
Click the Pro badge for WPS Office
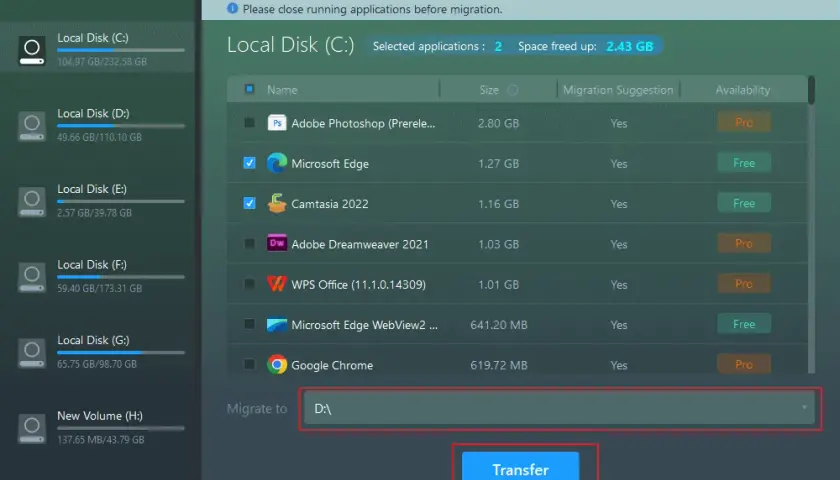744,283
